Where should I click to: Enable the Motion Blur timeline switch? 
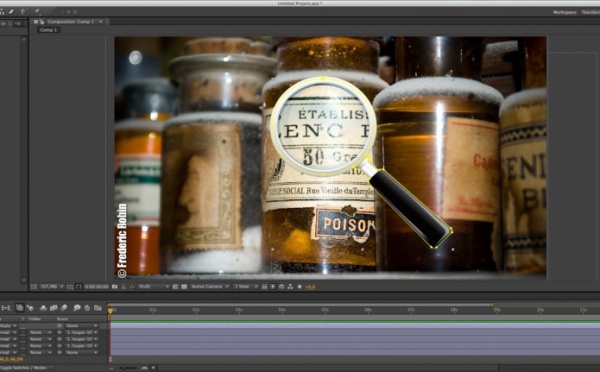click(x=64, y=308)
